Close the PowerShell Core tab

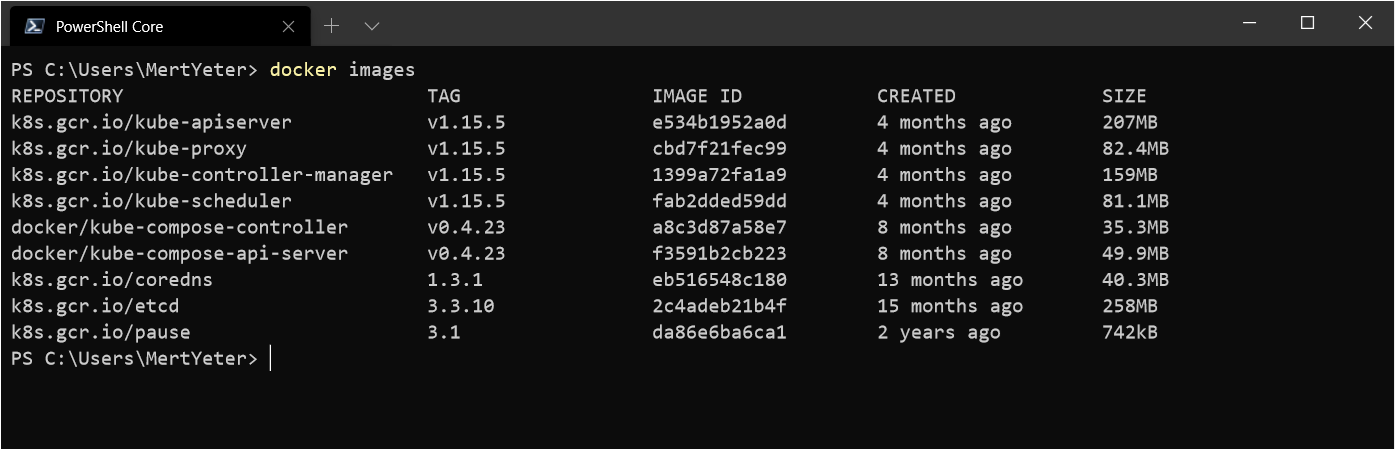pyautogui.click(x=289, y=26)
